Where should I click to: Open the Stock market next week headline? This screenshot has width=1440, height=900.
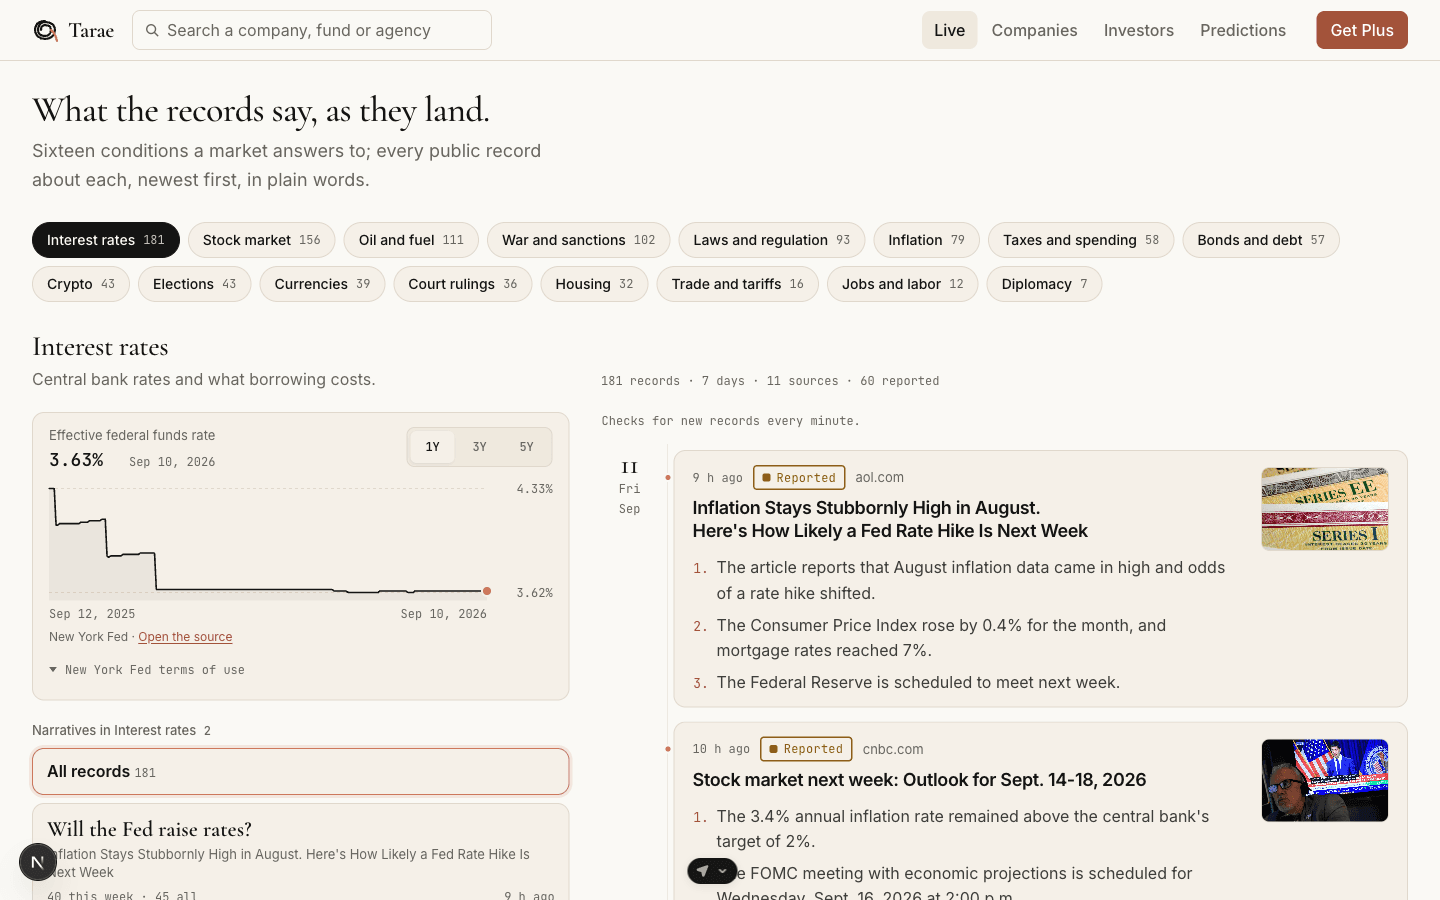coord(919,779)
